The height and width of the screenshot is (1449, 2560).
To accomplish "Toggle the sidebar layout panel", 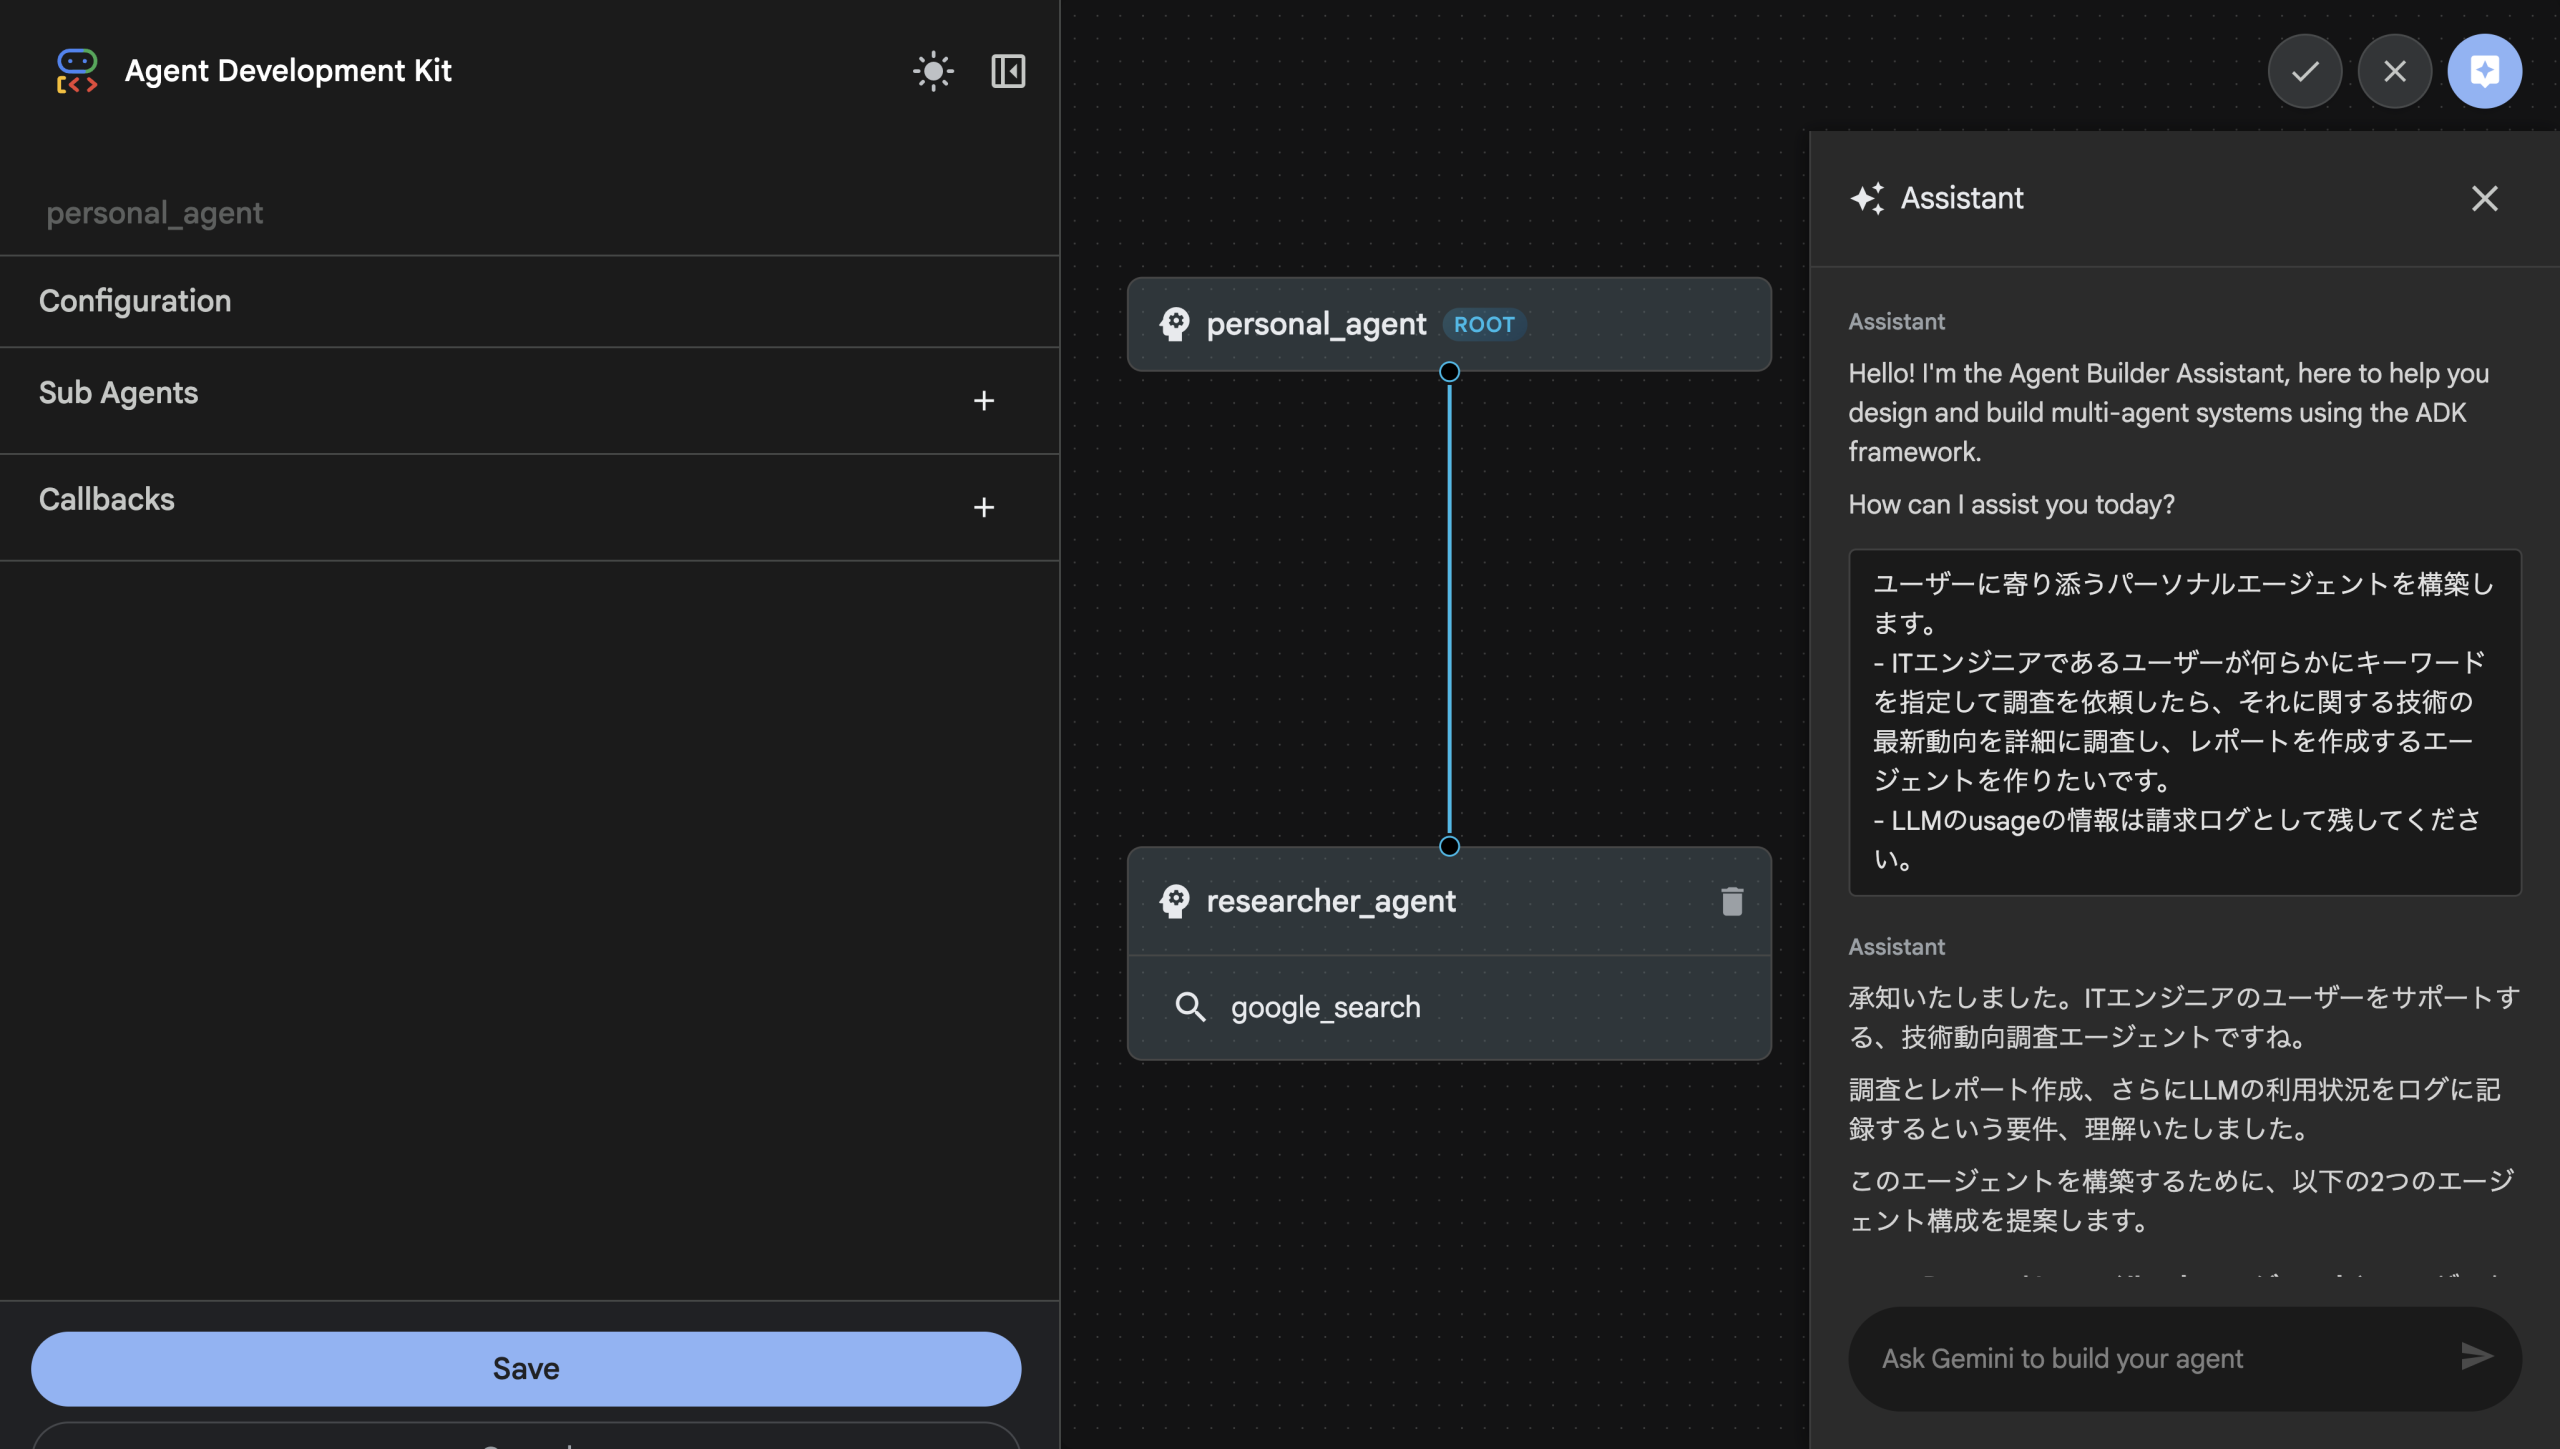I will tap(1008, 70).
